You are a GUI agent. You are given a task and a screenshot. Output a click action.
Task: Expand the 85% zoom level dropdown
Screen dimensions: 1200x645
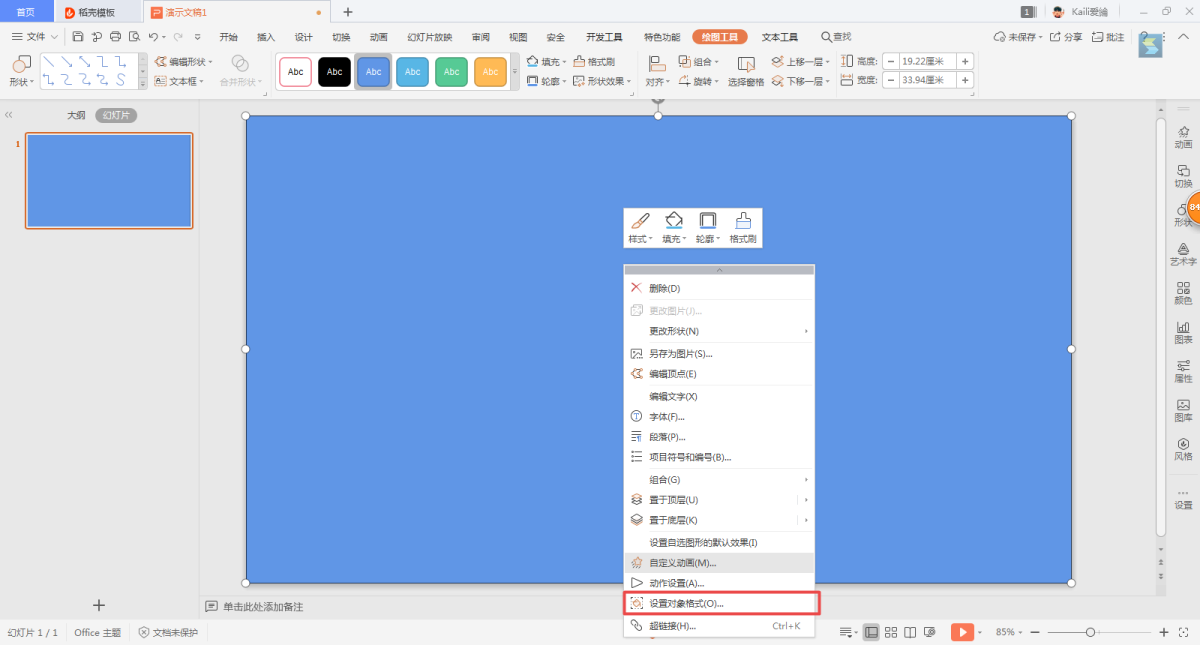[x=1011, y=632]
